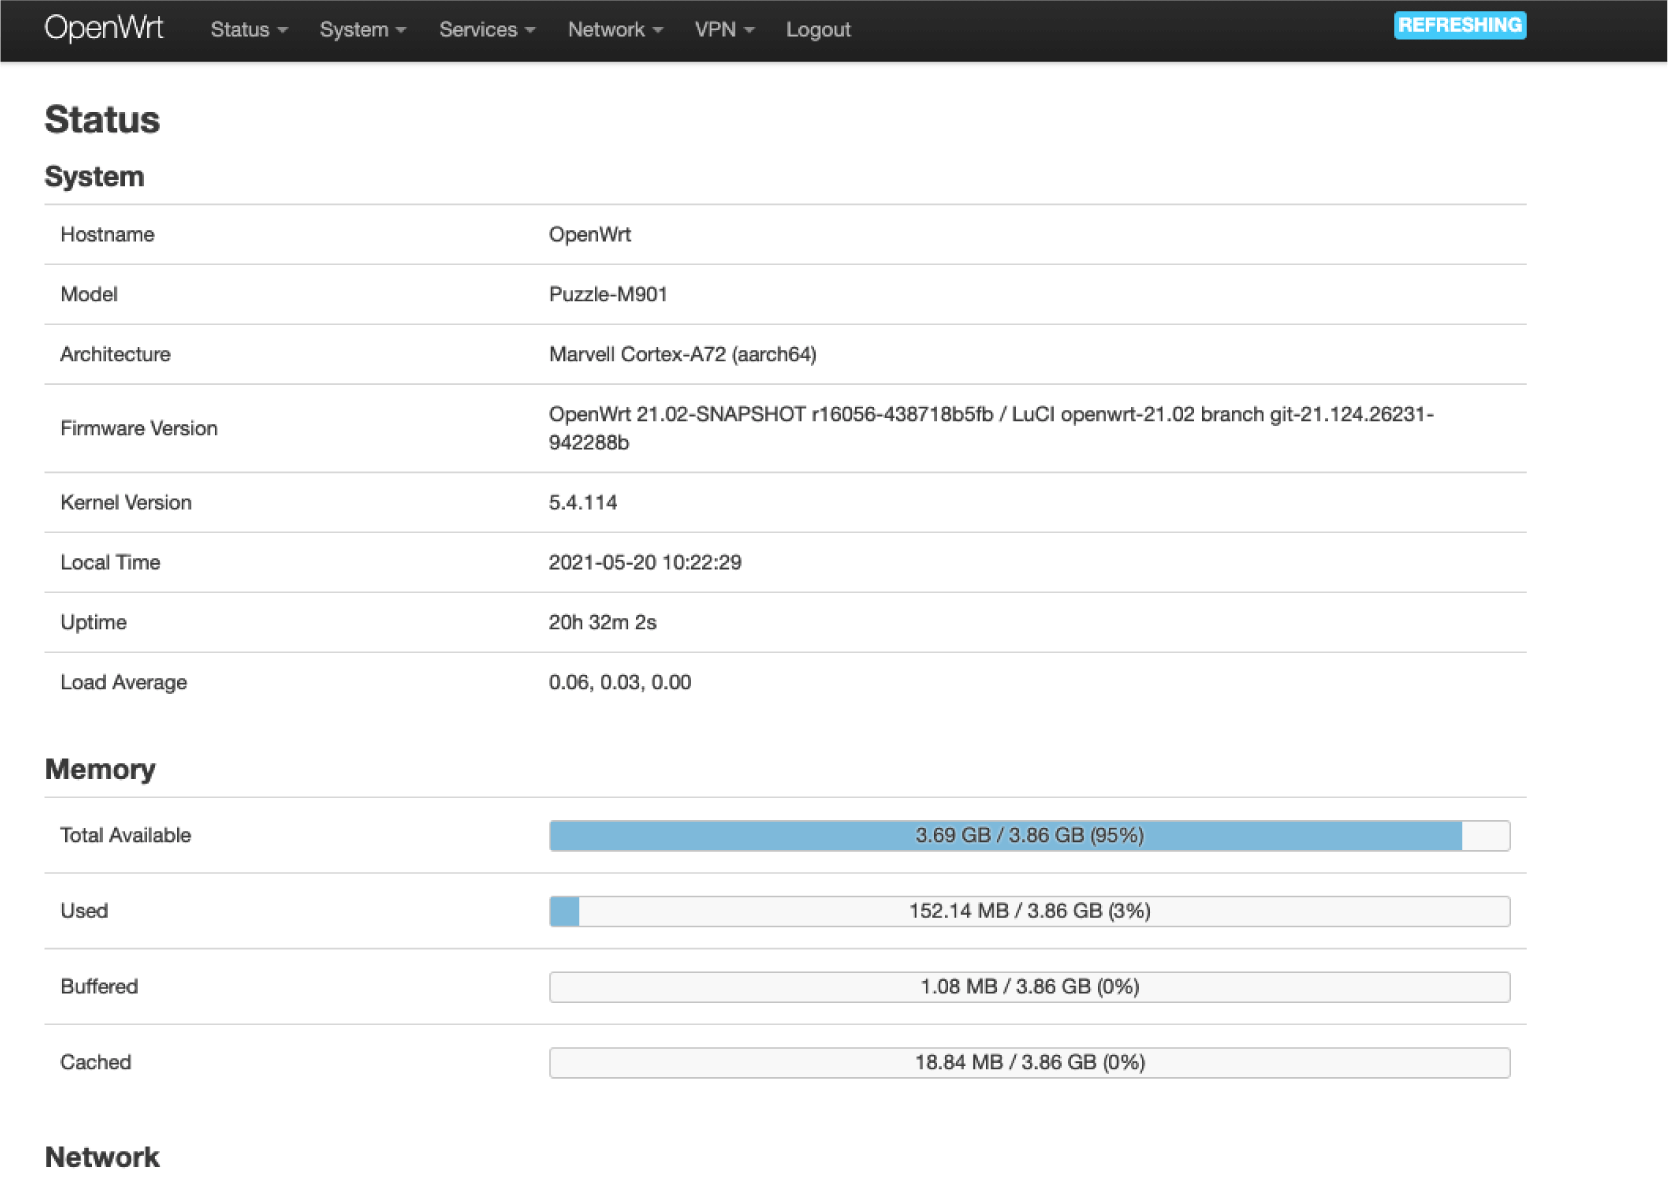Open the VPN menu
This screenshot has width=1668, height=1191.
[724, 30]
